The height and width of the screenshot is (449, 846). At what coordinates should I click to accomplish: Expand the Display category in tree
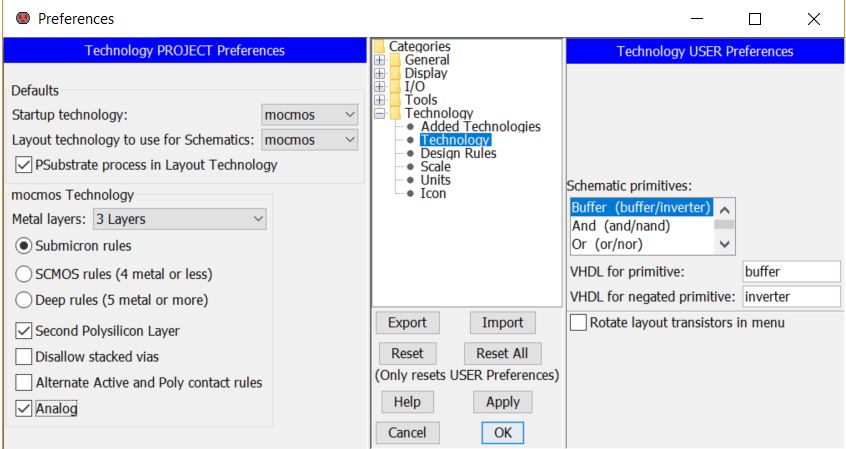click(380, 73)
